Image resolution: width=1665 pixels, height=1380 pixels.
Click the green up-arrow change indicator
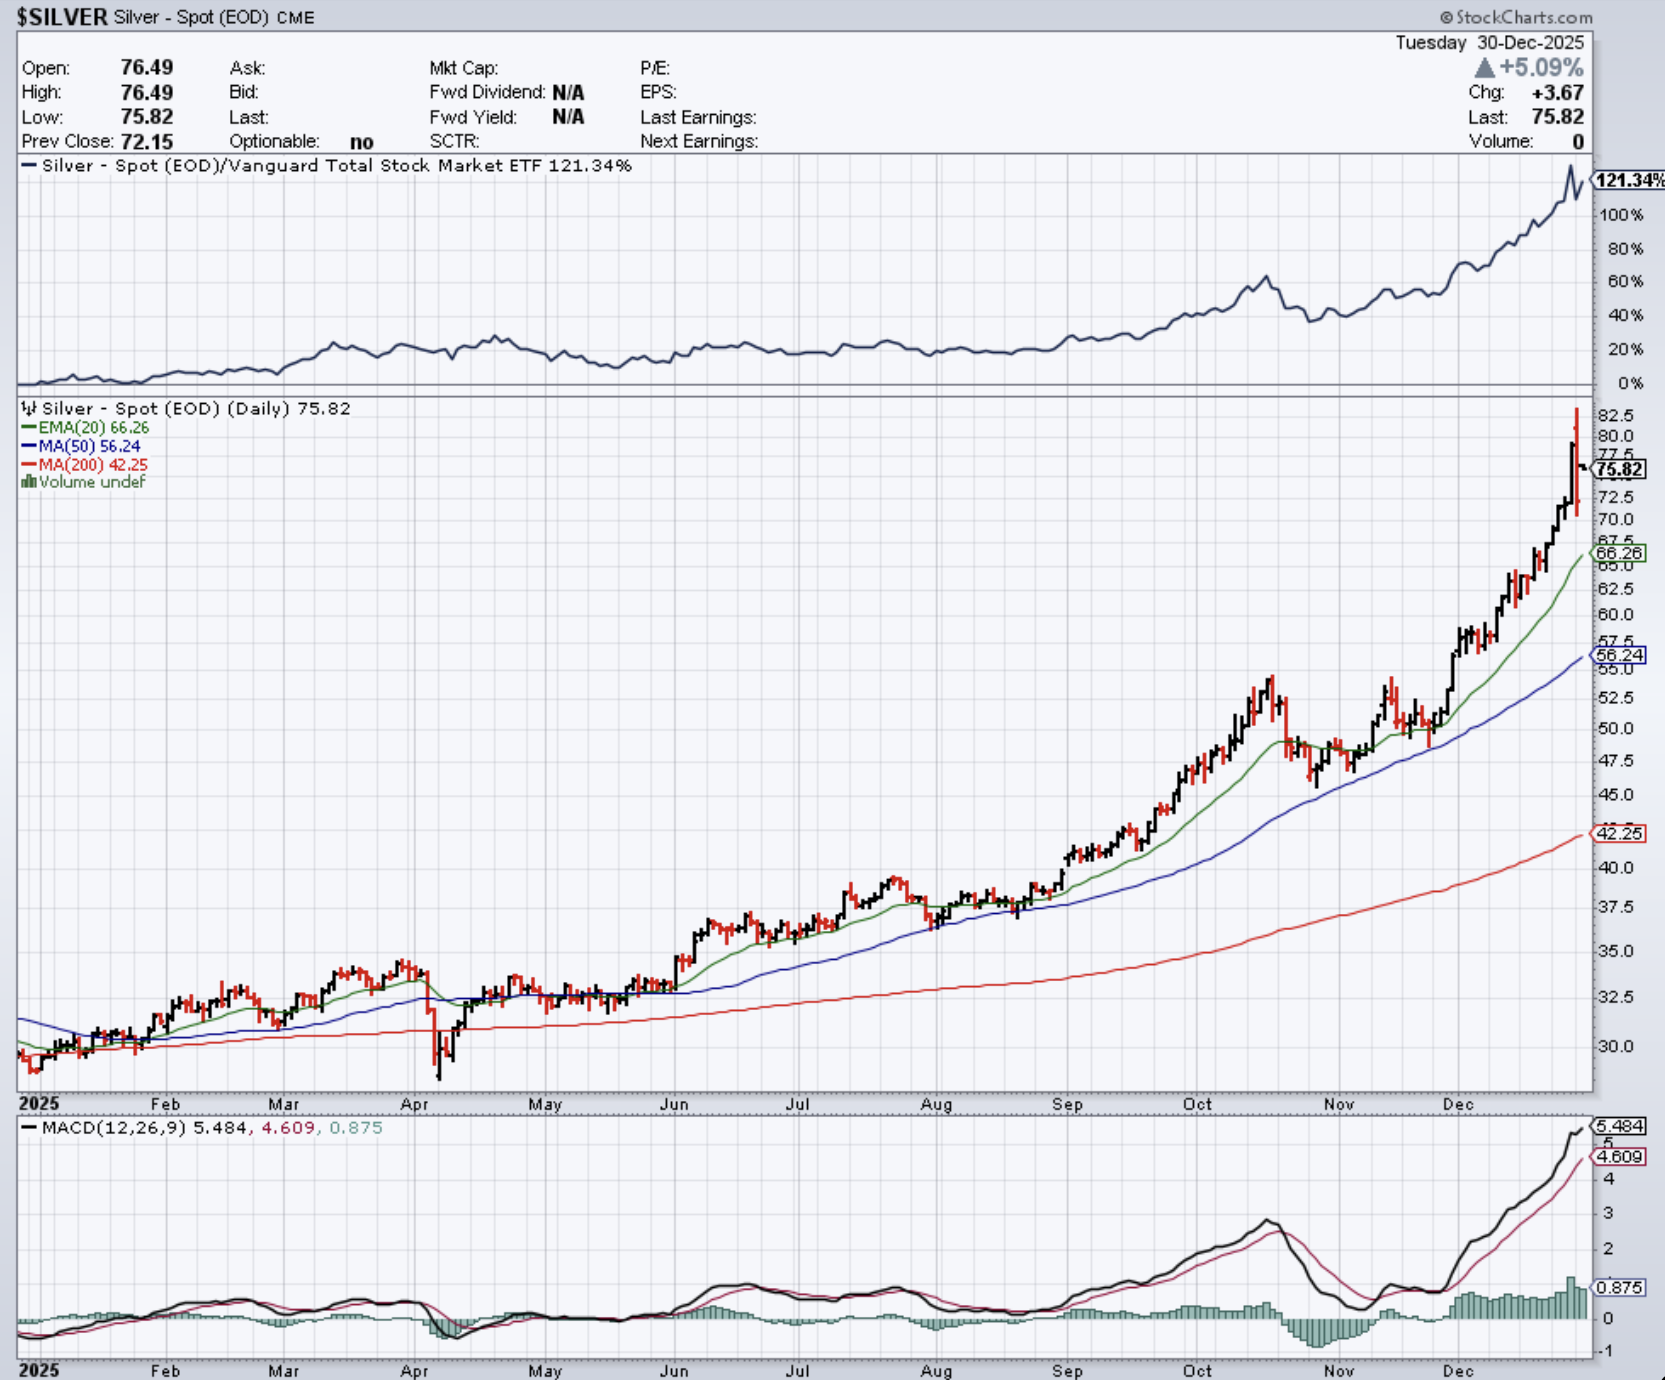click(1485, 68)
